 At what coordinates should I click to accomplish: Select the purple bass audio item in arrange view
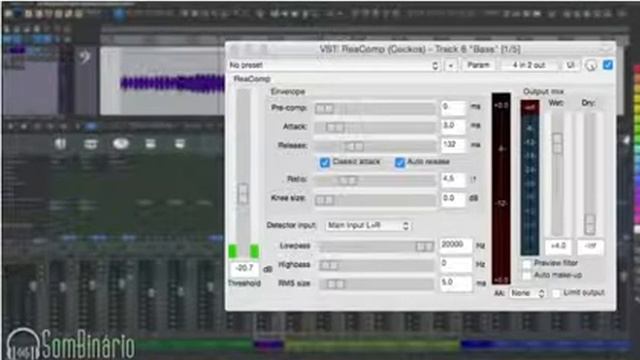coord(173,84)
